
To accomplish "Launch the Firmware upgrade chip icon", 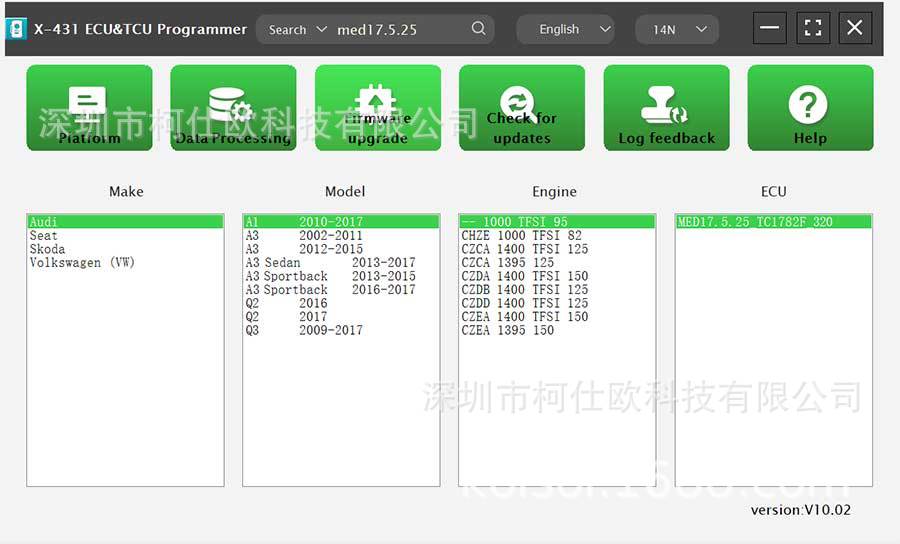I will (x=378, y=108).
